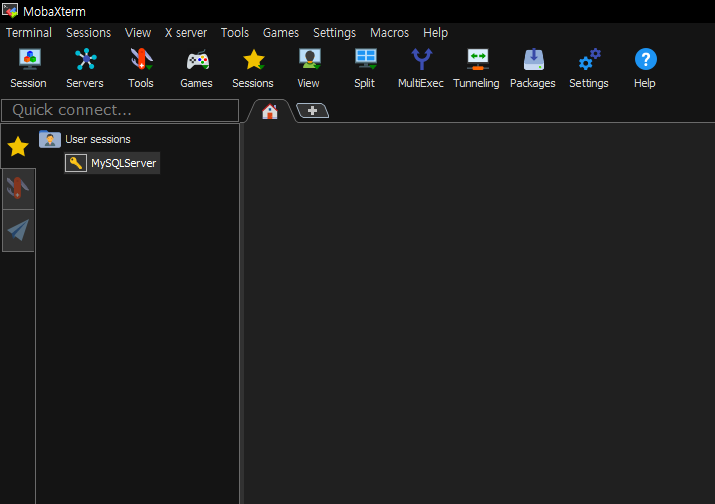This screenshot has height=504, width=715.
Task: Select the Macros paper plane sidebar tab
Action: click(x=18, y=230)
